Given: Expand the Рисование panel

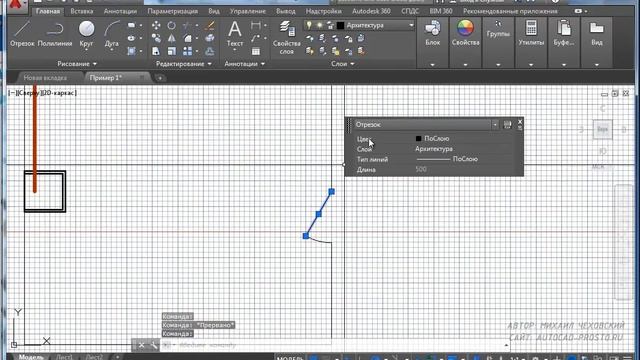Looking at the screenshot, I should 77,64.
